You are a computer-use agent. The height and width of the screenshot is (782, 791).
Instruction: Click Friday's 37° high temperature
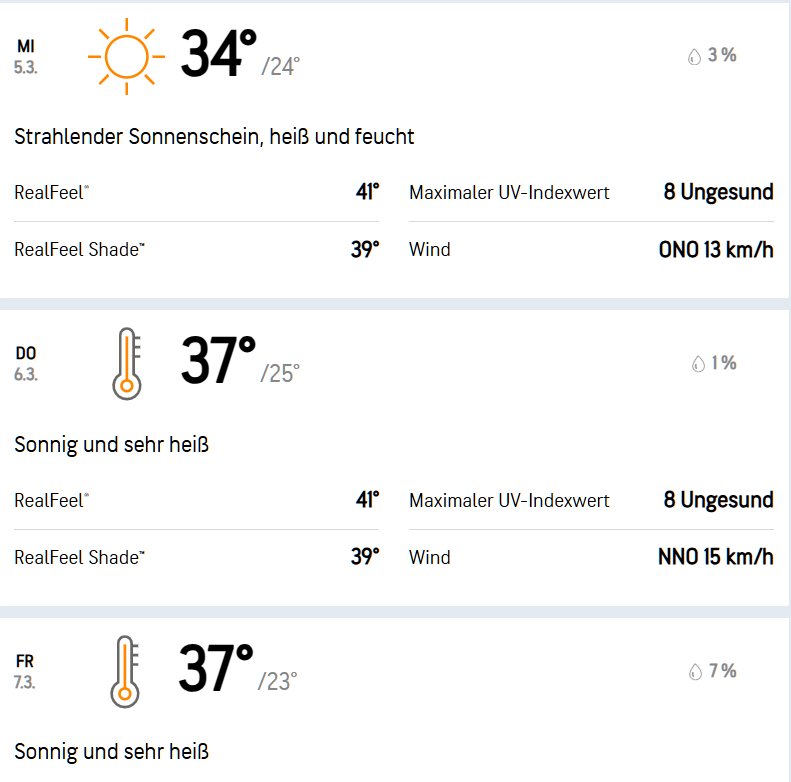coord(216,670)
